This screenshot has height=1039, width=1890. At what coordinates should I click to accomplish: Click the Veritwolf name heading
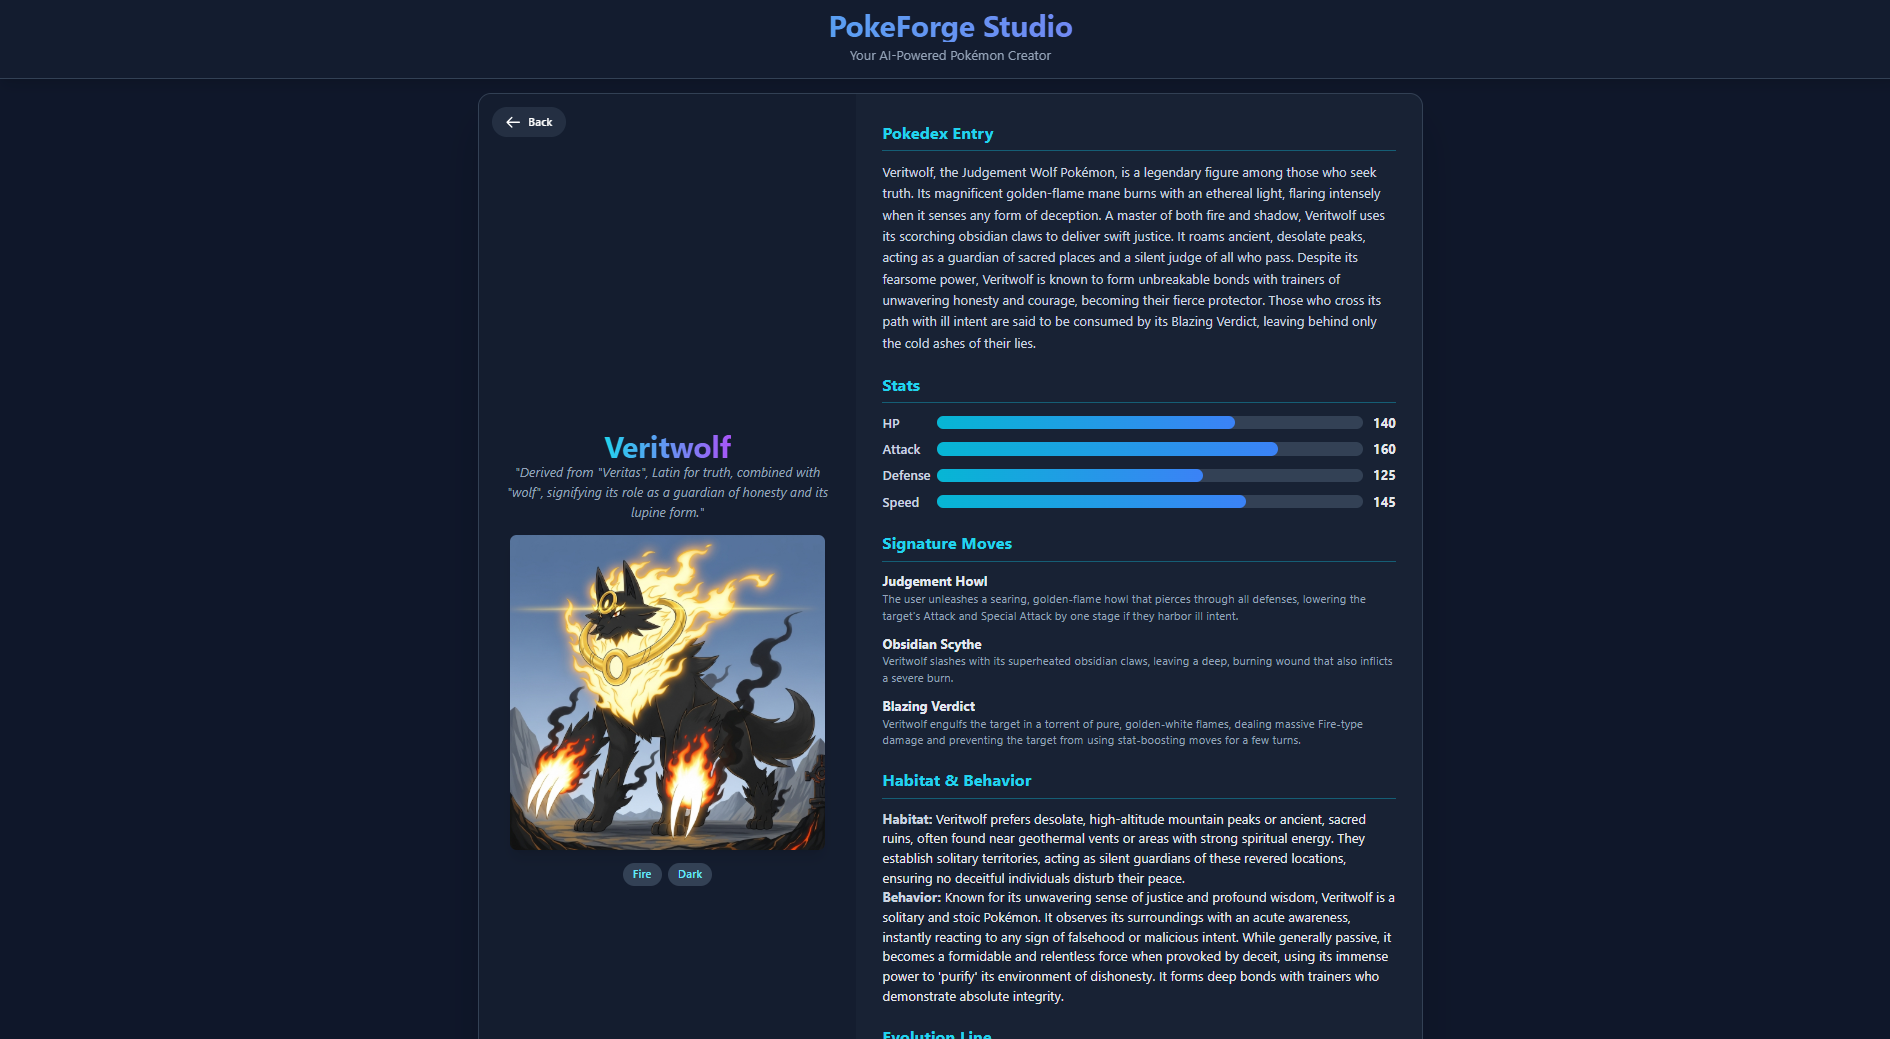tap(667, 447)
